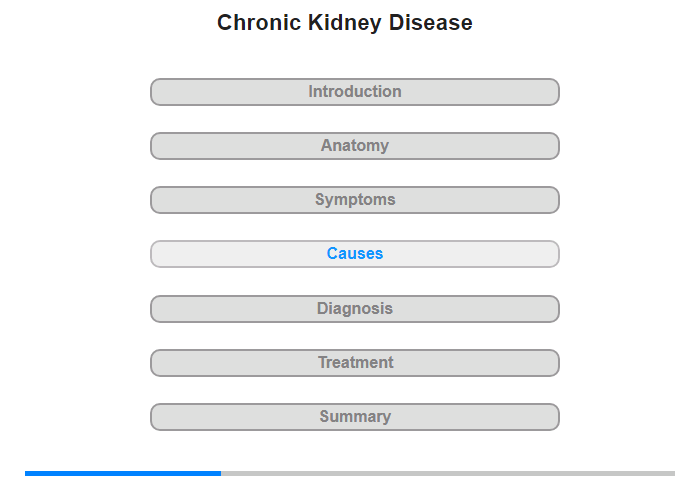Click the blue filled progress bar portion
Image resolution: width=700 pixels, height=480 pixels.
pyautogui.click(x=123, y=473)
